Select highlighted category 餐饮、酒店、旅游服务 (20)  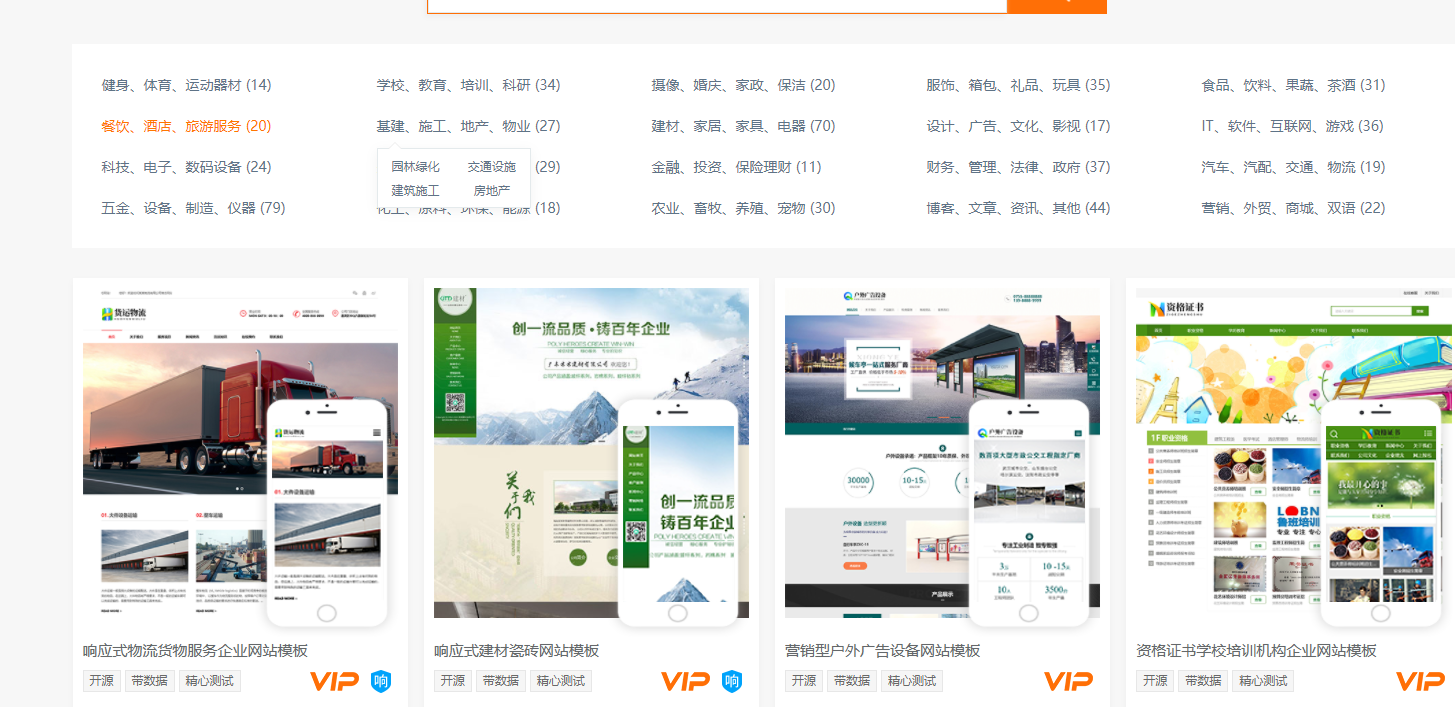click(186, 126)
